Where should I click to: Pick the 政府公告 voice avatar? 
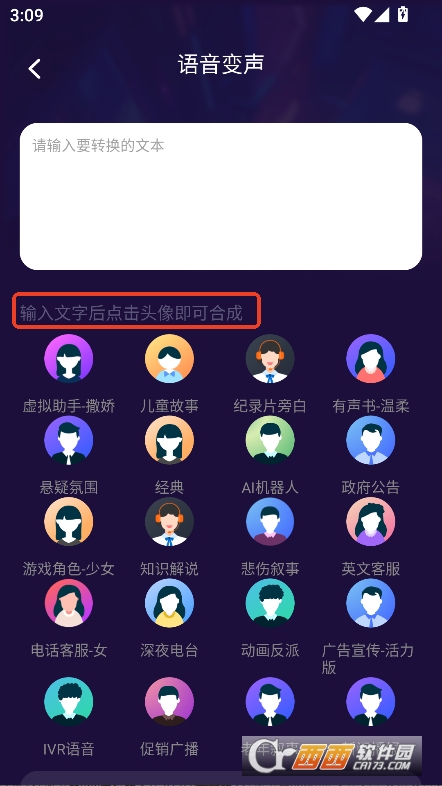tap(371, 440)
